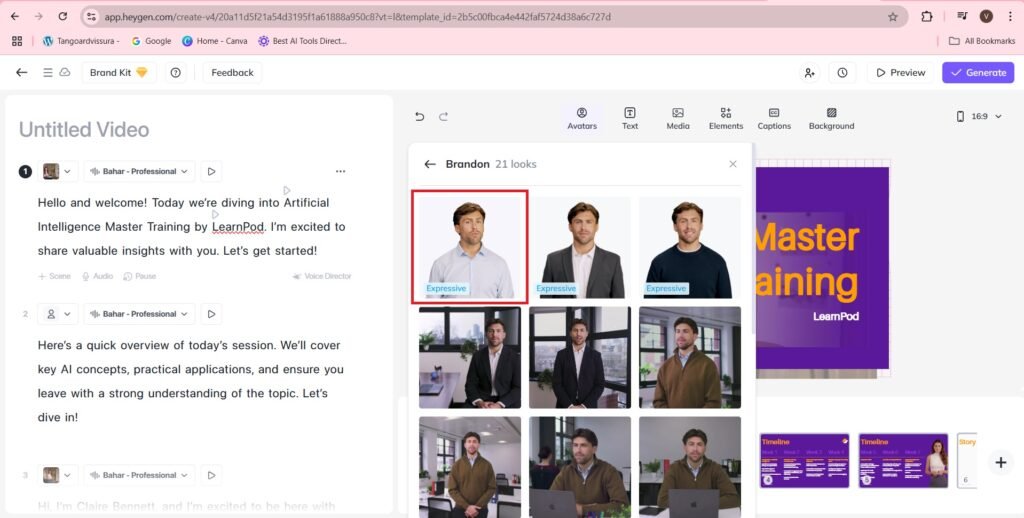Open the 16:9 aspect ratio dropdown

[979, 116]
